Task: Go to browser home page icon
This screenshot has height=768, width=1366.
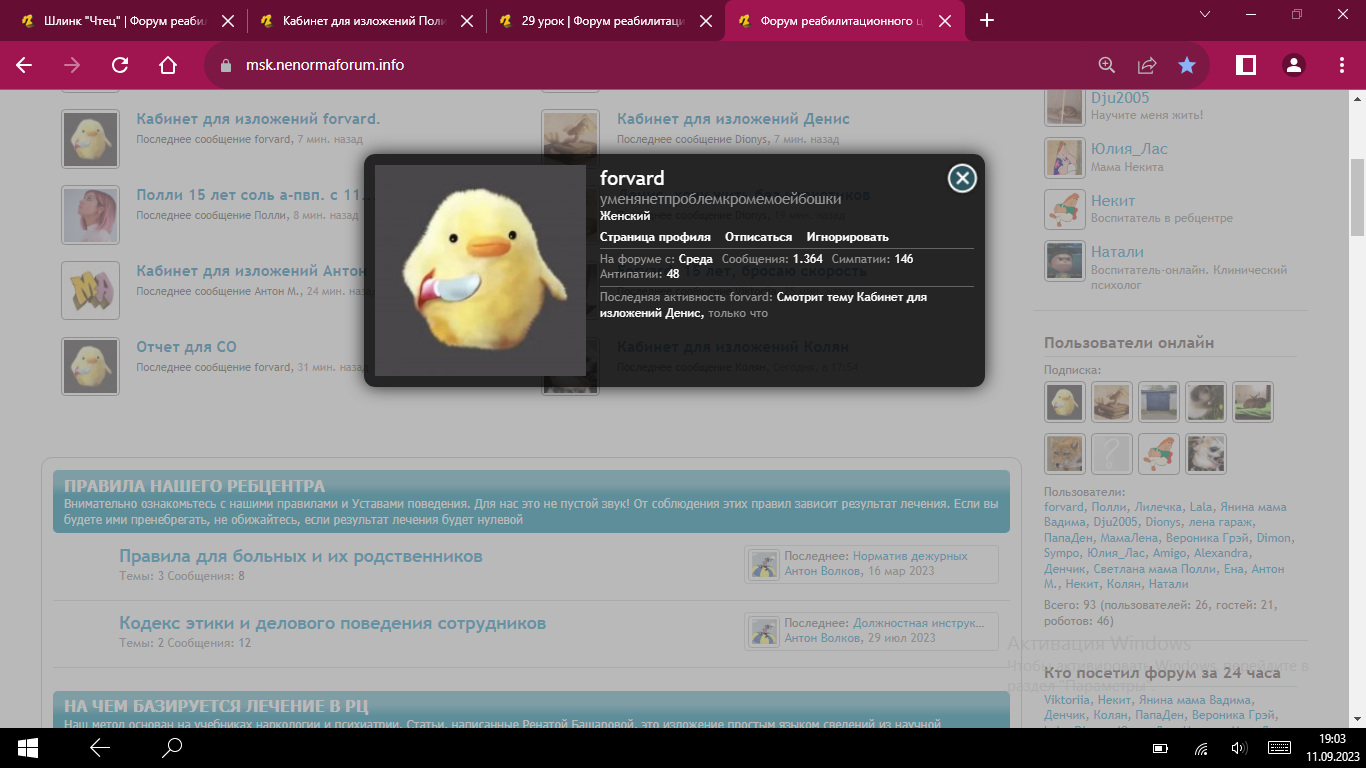Action: pyautogui.click(x=168, y=65)
